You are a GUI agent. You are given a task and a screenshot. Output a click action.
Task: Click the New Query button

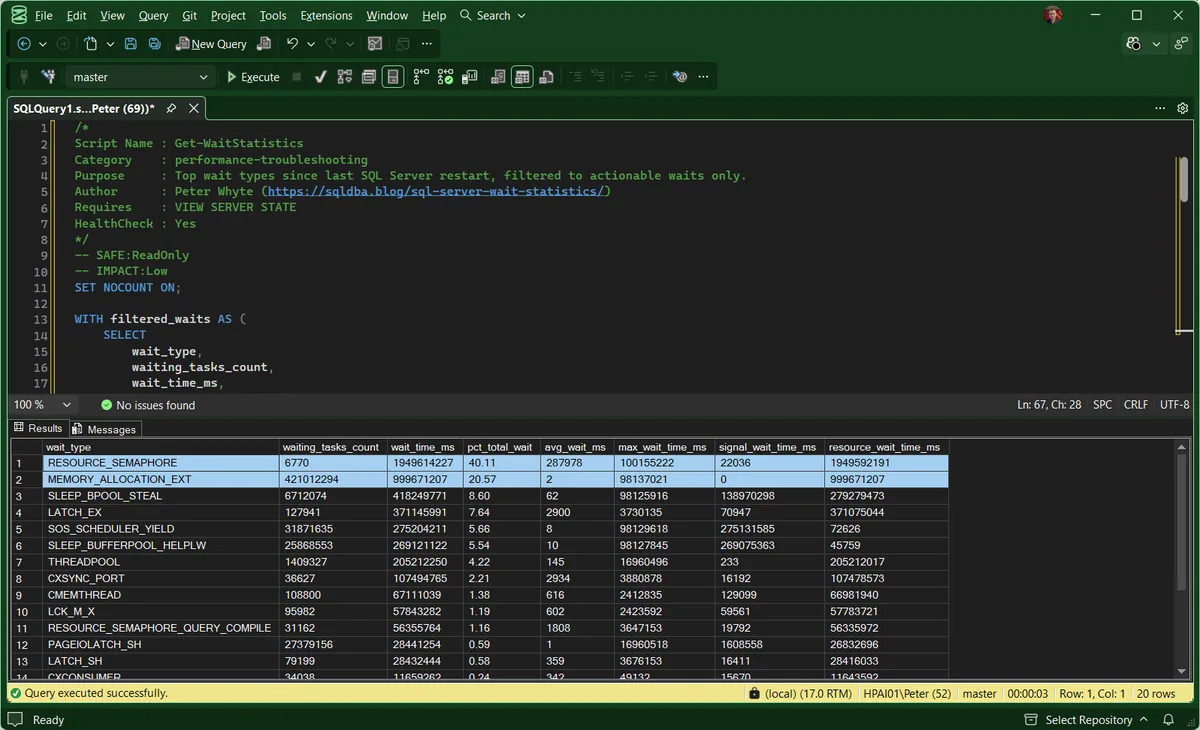[211, 44]
